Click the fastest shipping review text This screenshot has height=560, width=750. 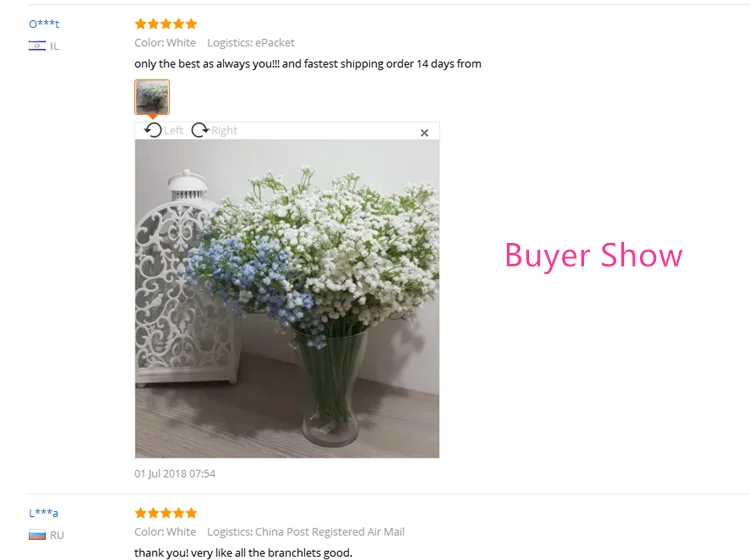308,64
